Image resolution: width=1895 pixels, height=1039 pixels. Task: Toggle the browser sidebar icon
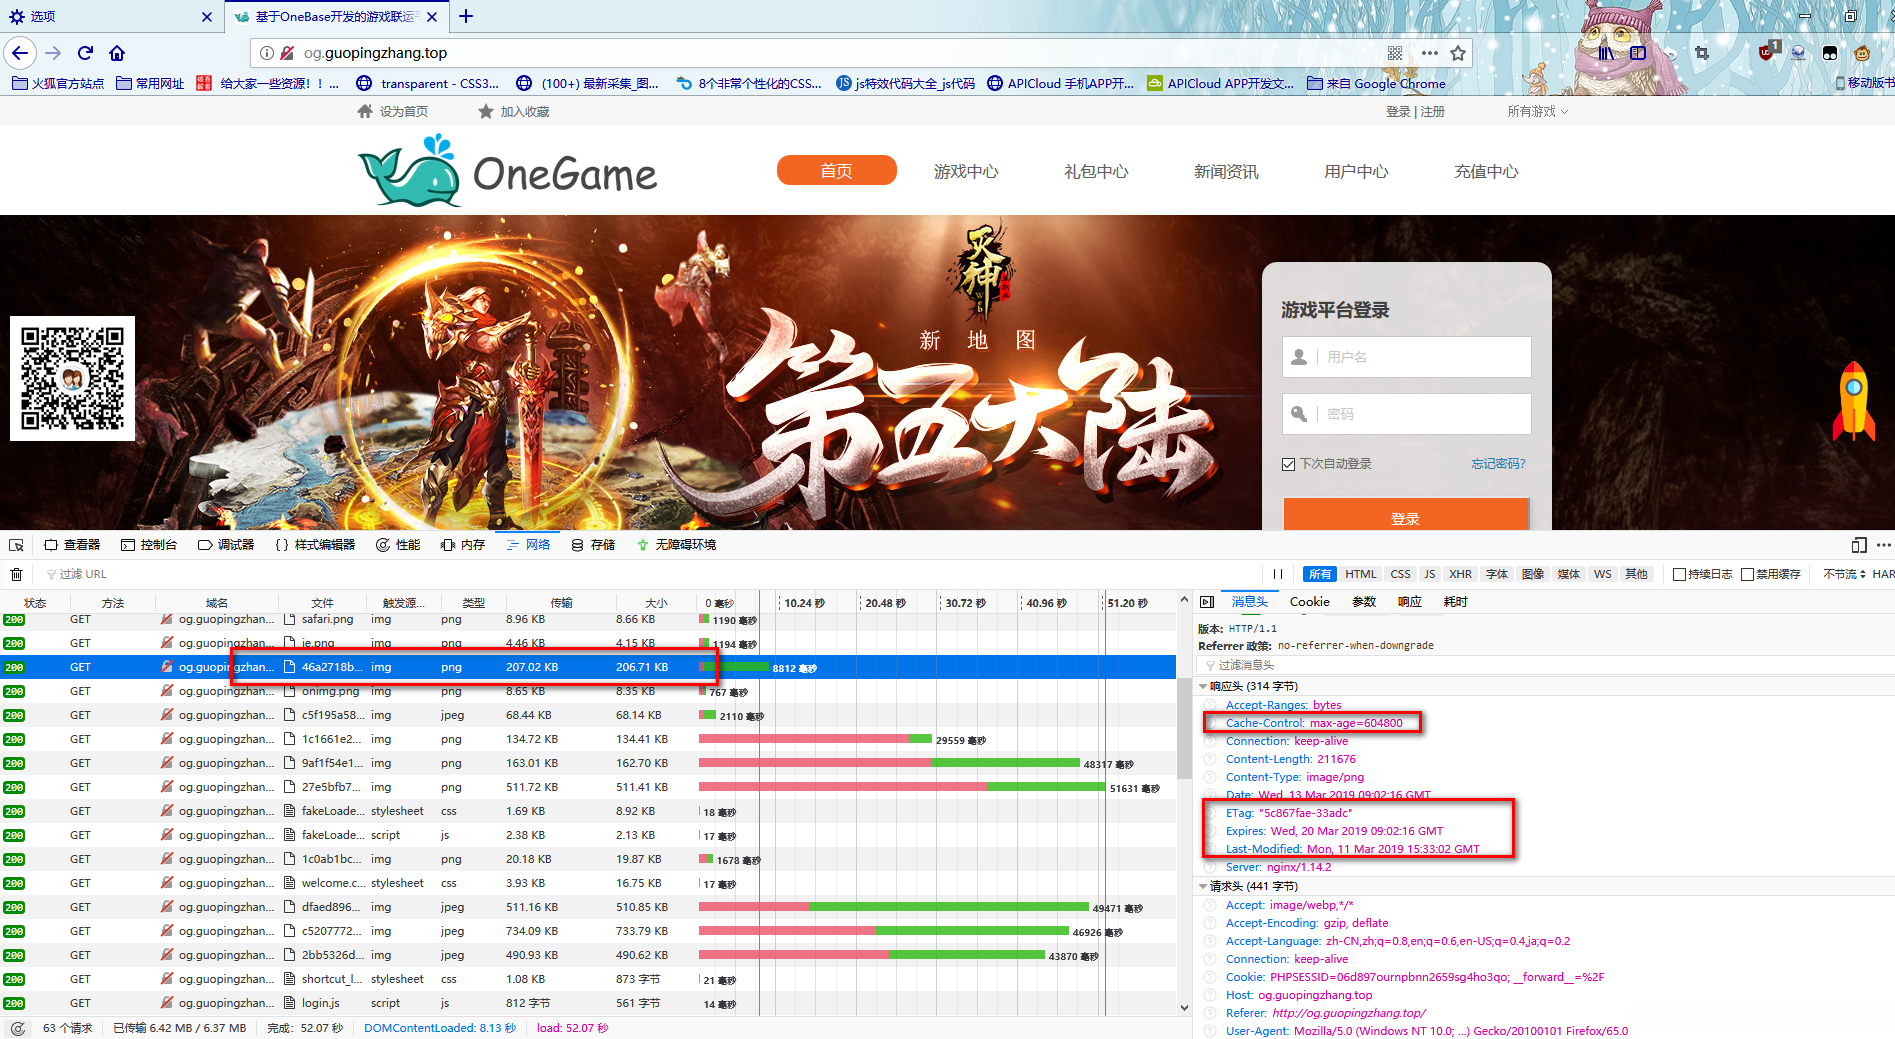pyautogui.click(x=1638, y=53)
